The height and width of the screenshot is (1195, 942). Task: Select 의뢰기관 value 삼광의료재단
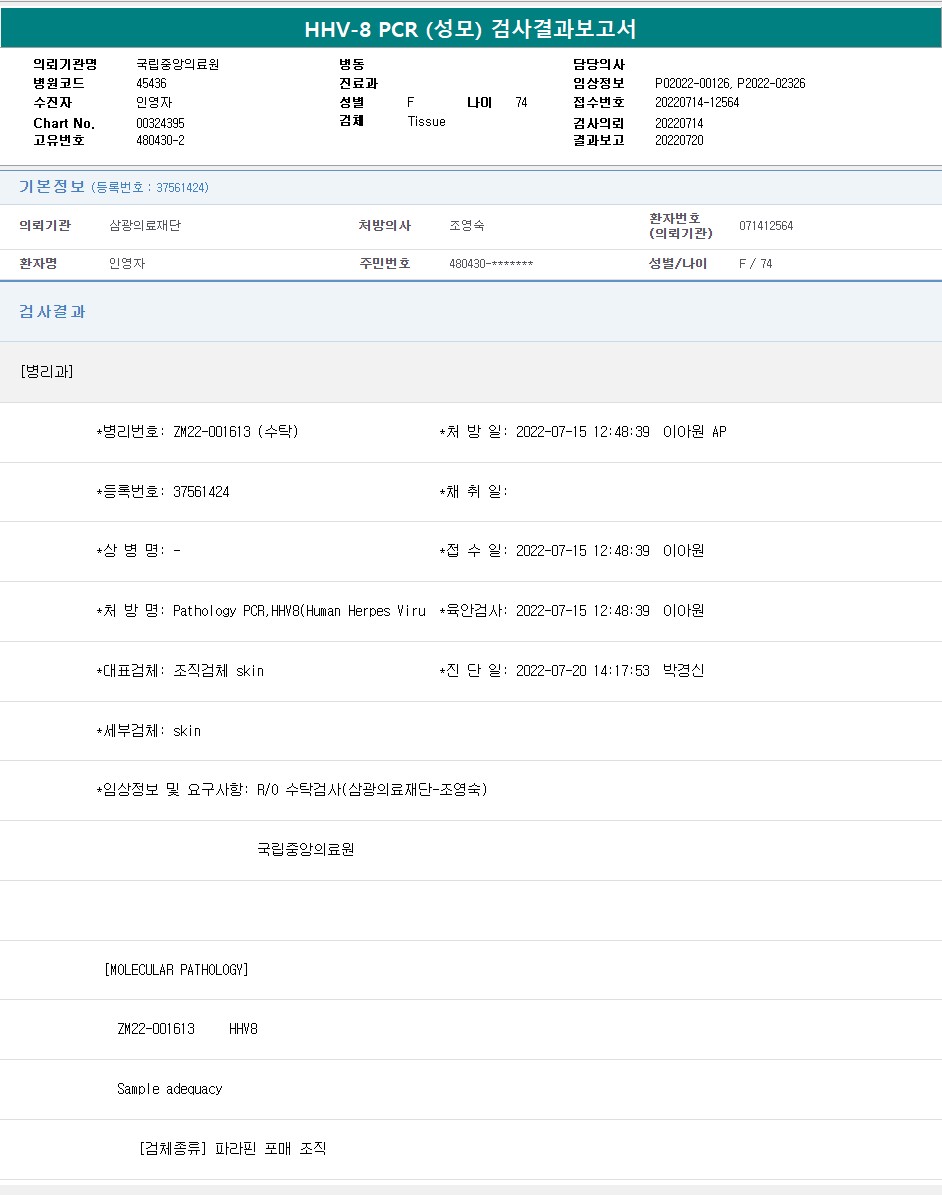point(145,226)
